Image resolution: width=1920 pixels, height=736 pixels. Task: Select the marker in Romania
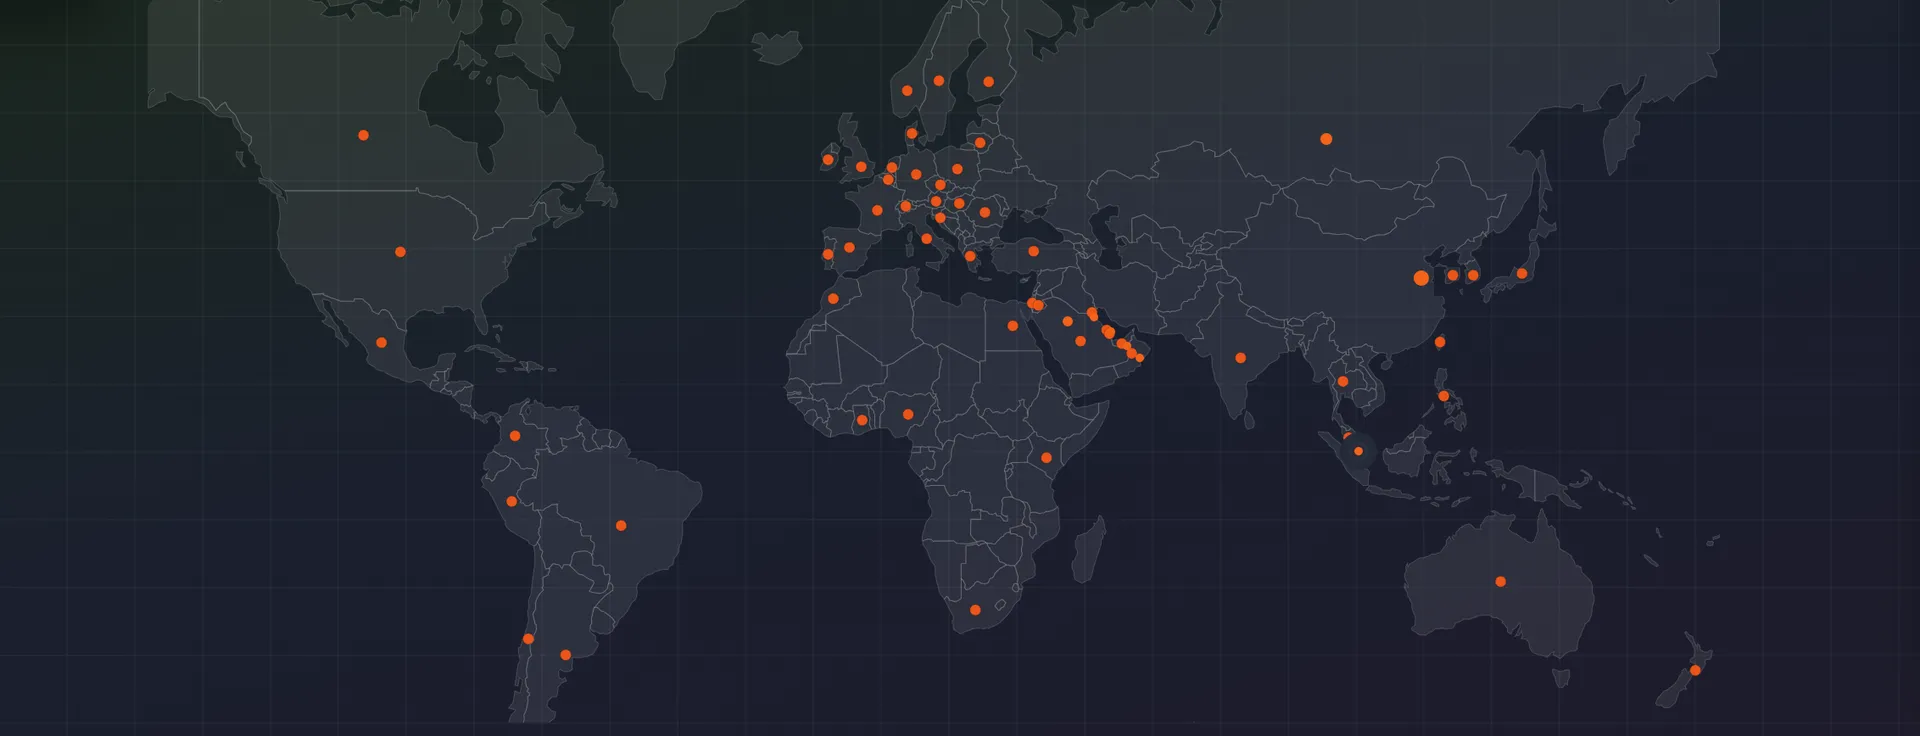pyautogui.click(x=985, y=212)
